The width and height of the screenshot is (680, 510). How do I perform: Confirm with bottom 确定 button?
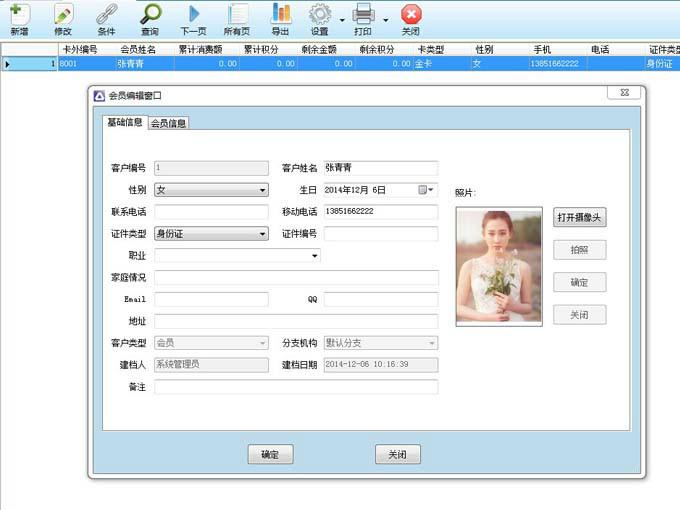270,454
